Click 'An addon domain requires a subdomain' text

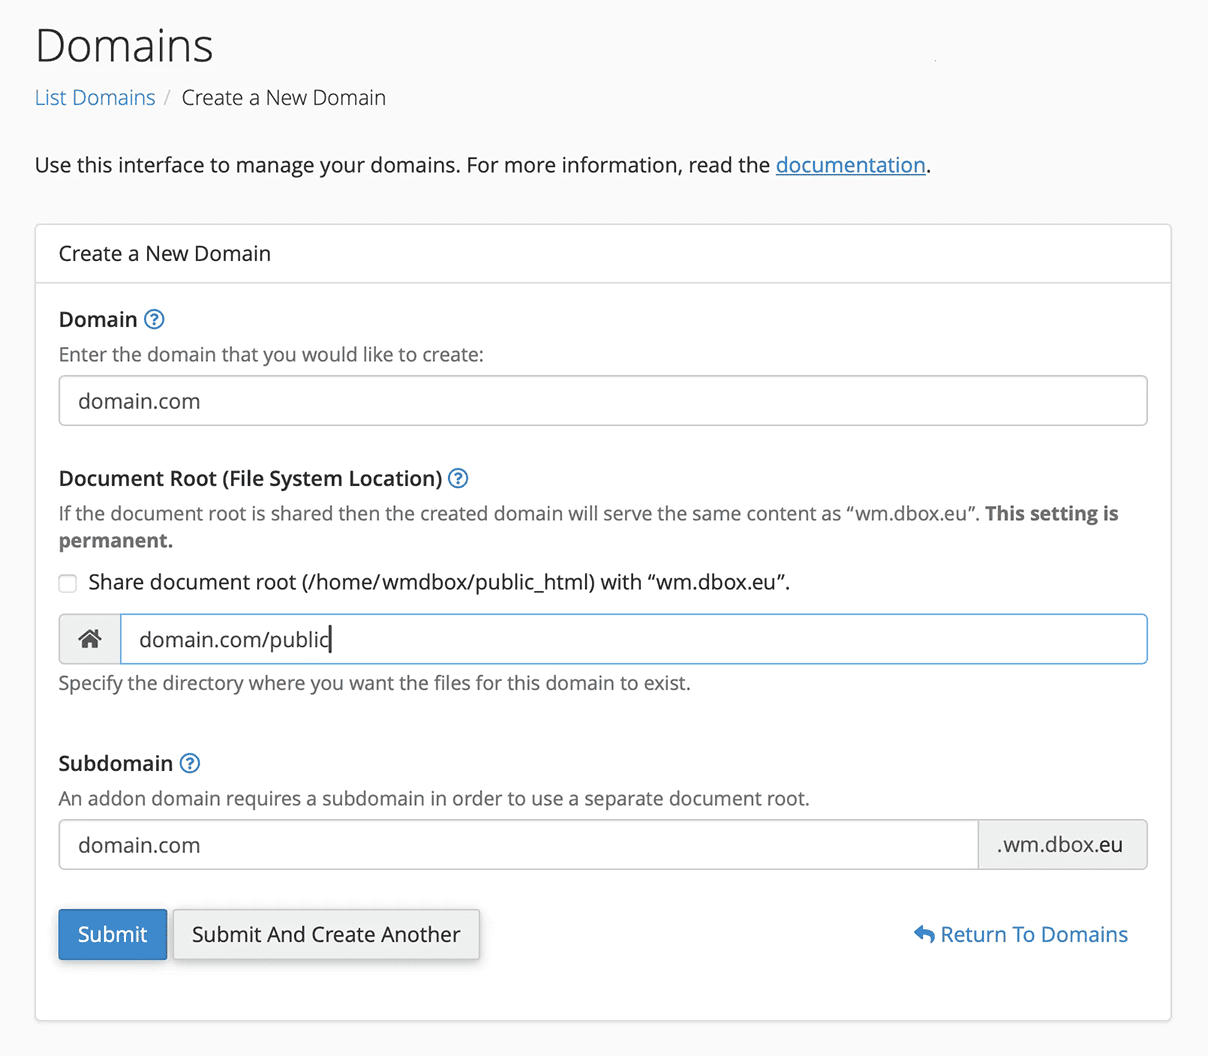click(x=434, y=799)
